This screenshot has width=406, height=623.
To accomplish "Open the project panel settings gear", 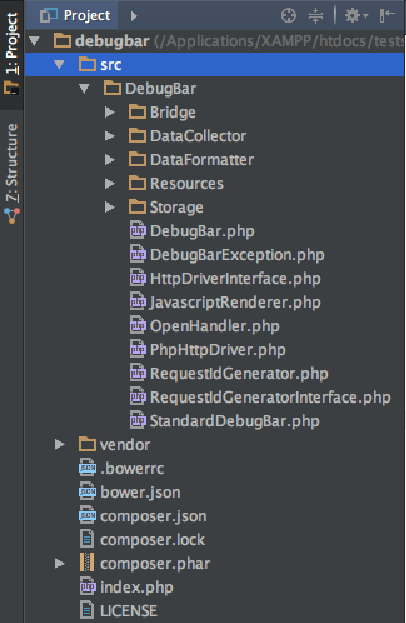I will (356, 16).
